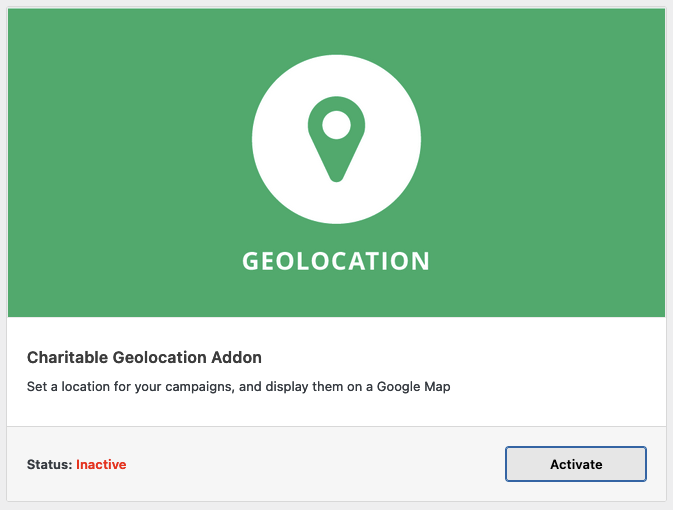Click the word campaigns in the description
The width and height of the screenshot is (673, 510).
200,388
